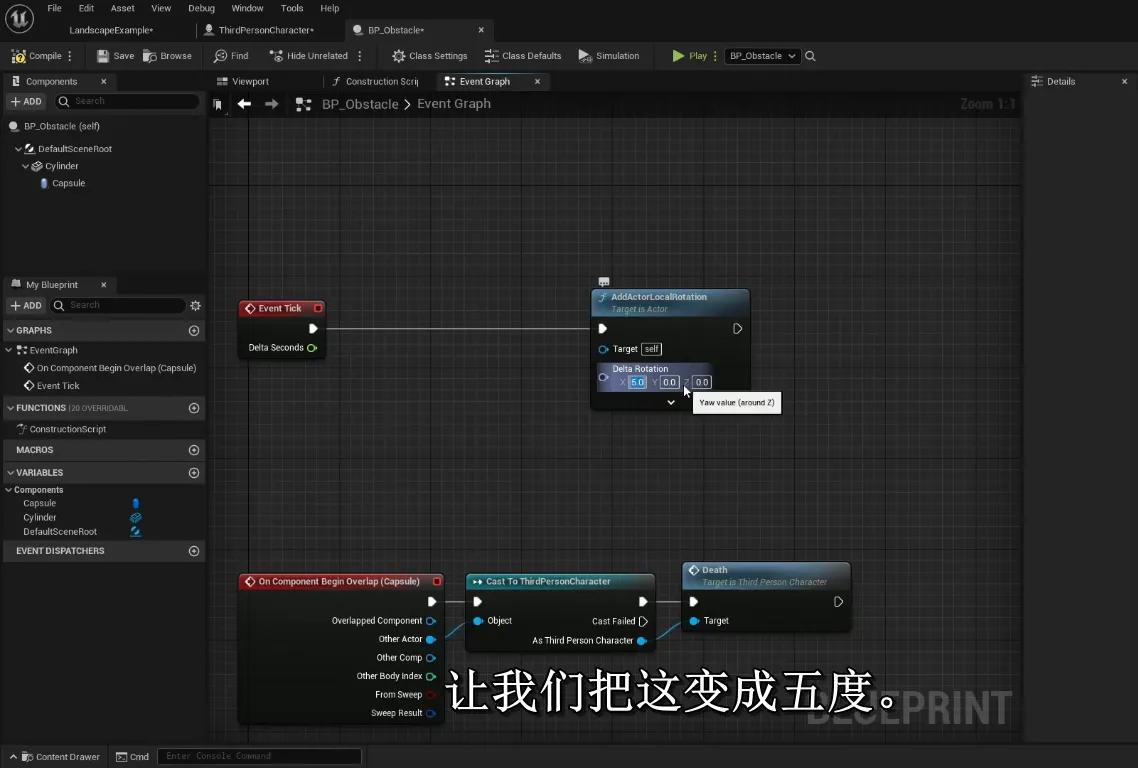Select the X rotation value field on AddActorLocalRotation
This screenshot has width=1138, height=768.
tap(637, 382)
